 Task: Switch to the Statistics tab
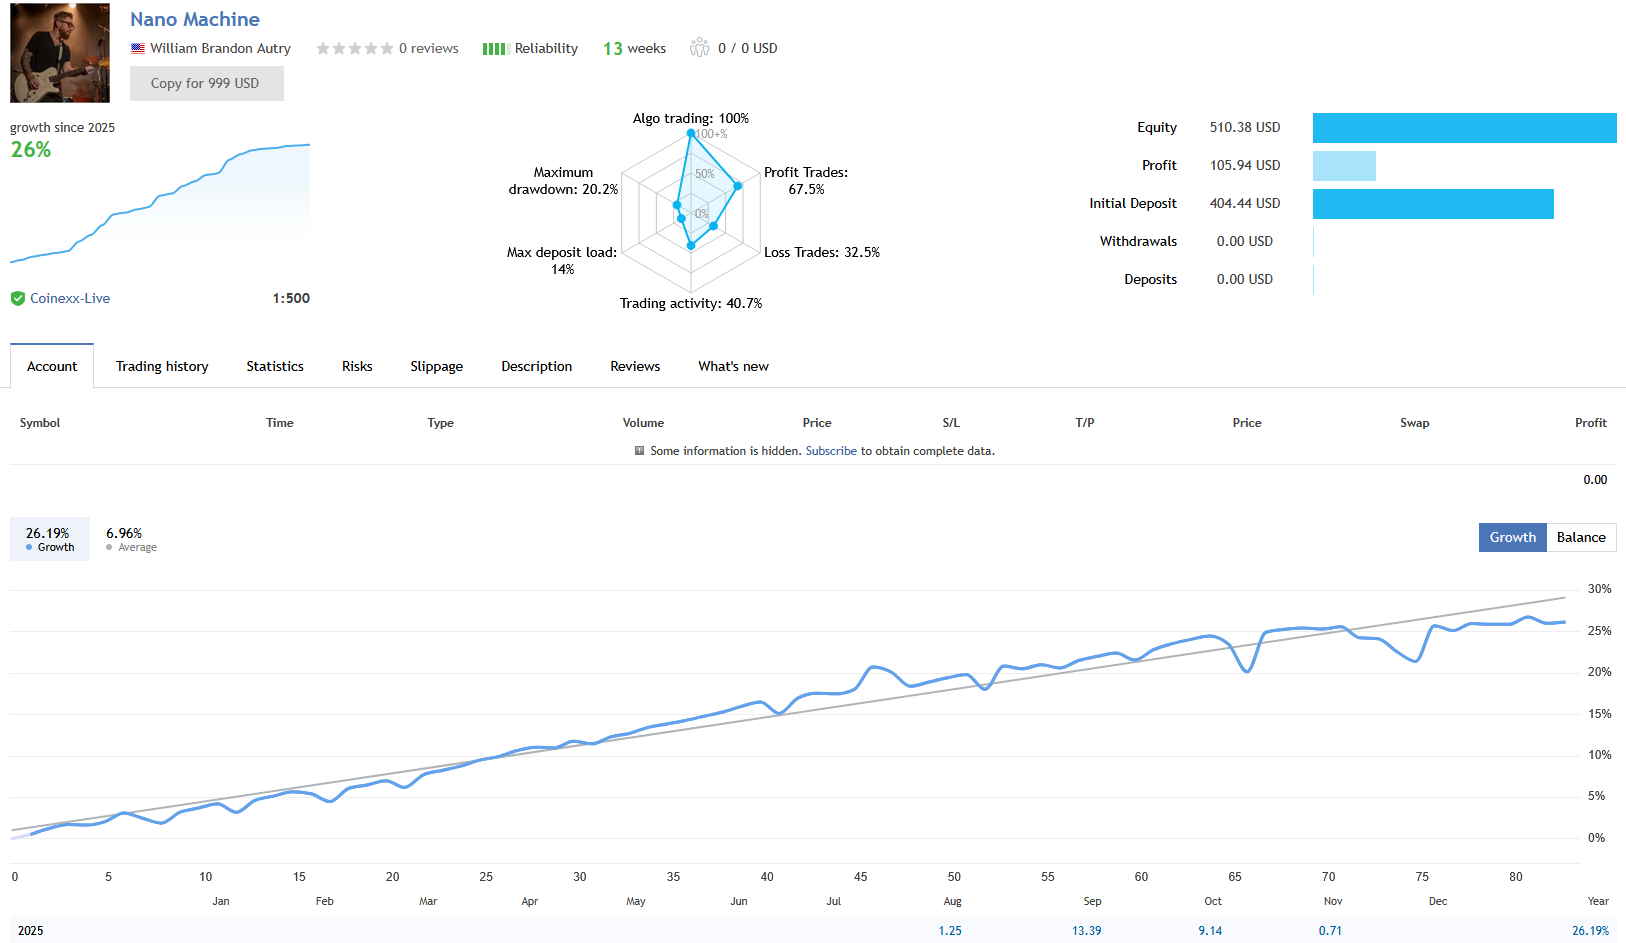tap(274, 366)
